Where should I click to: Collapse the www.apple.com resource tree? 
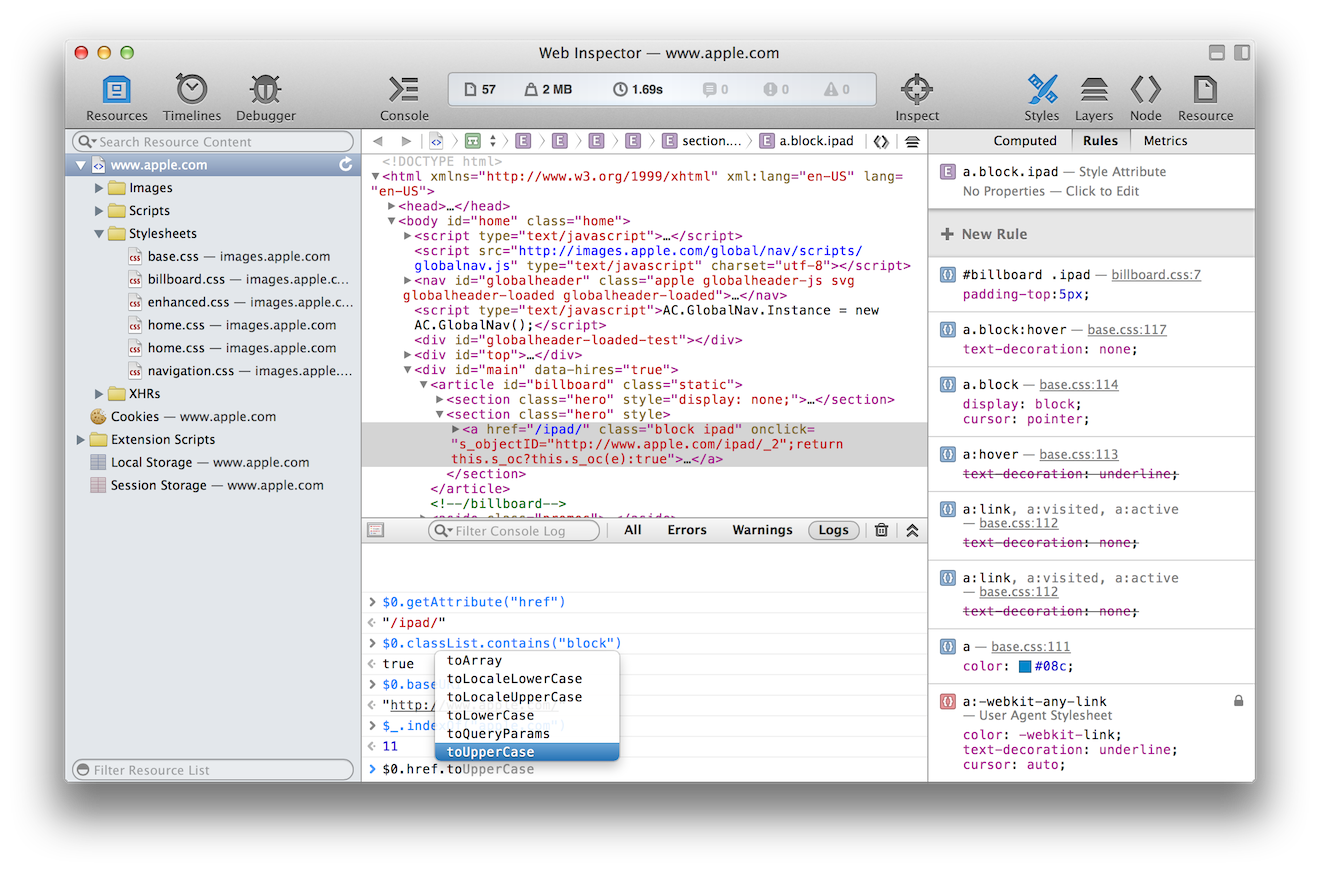tap(81, 164)
